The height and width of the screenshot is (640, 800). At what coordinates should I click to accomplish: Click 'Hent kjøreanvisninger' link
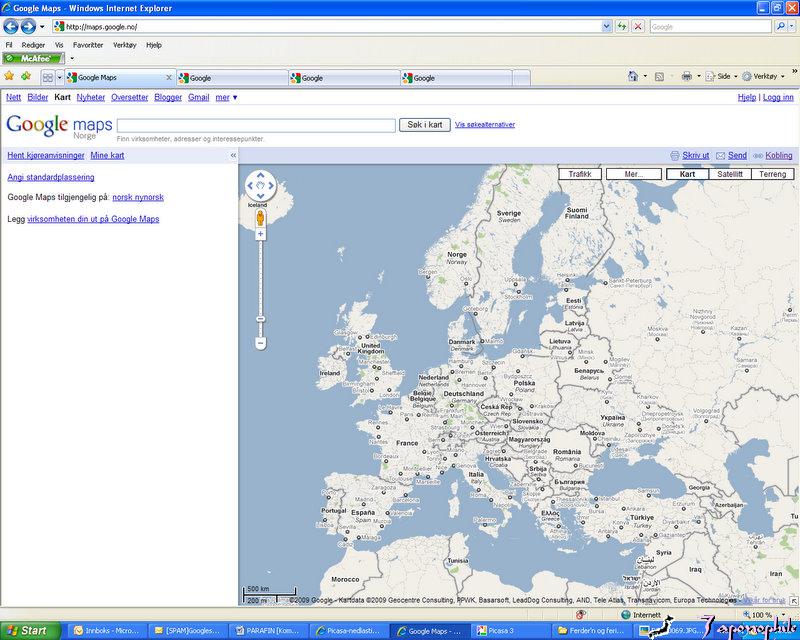[x=46, y=155]
